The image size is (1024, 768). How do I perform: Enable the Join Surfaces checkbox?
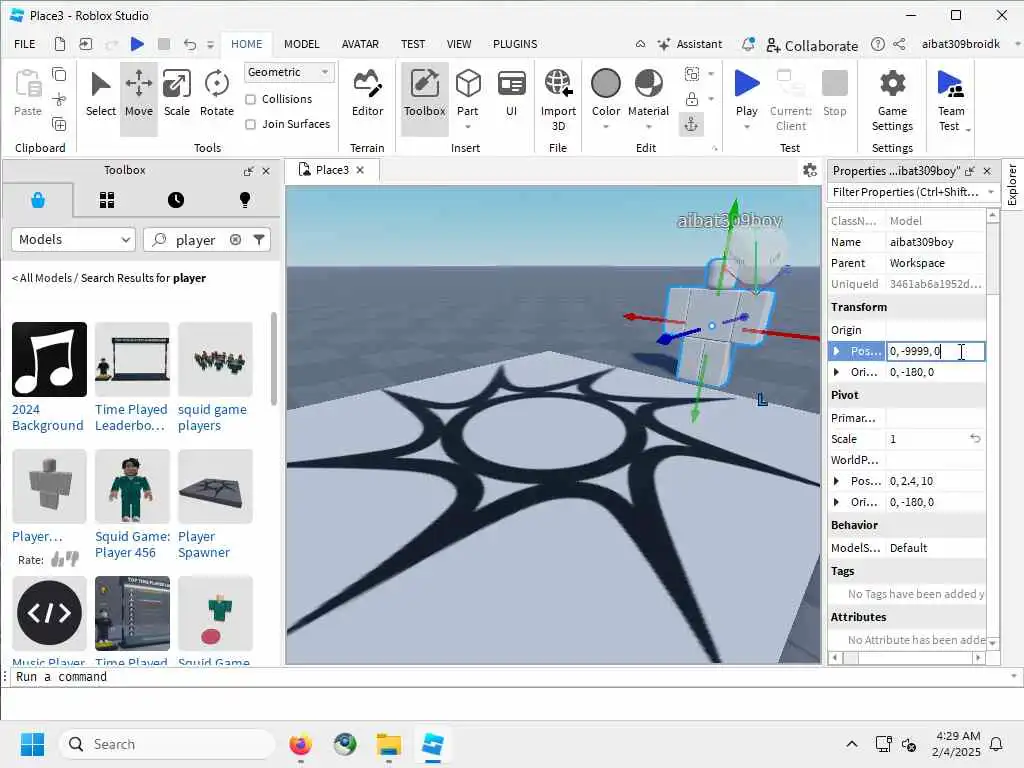(250, 124)
